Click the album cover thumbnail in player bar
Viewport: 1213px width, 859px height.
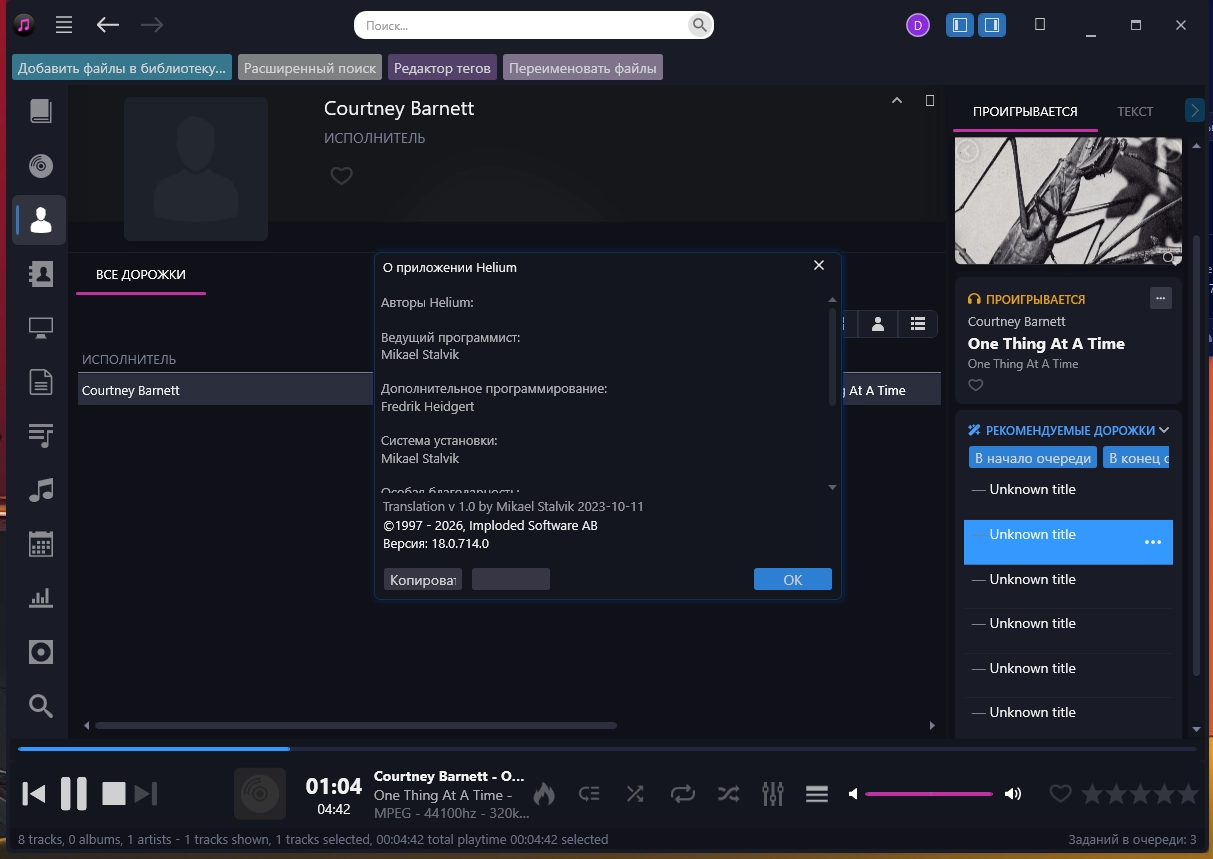coord(260,794)
